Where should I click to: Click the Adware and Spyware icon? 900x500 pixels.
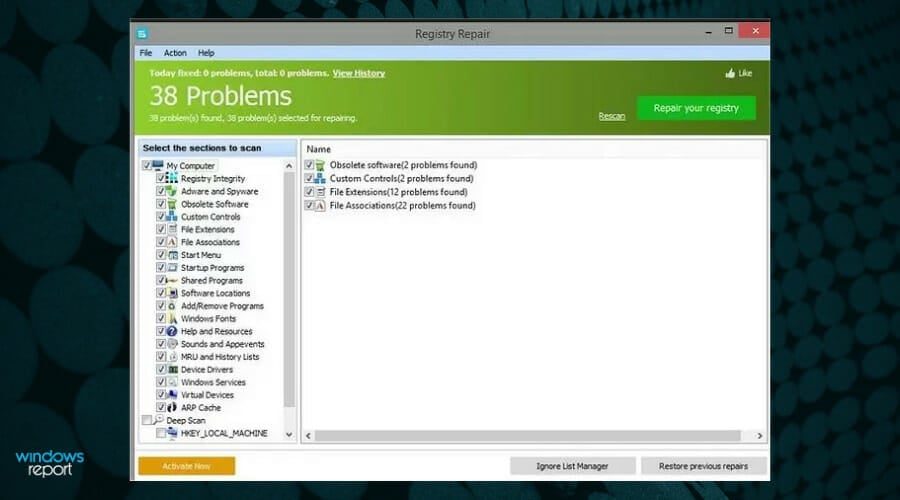pyautogui.click(x=172, y=191)
